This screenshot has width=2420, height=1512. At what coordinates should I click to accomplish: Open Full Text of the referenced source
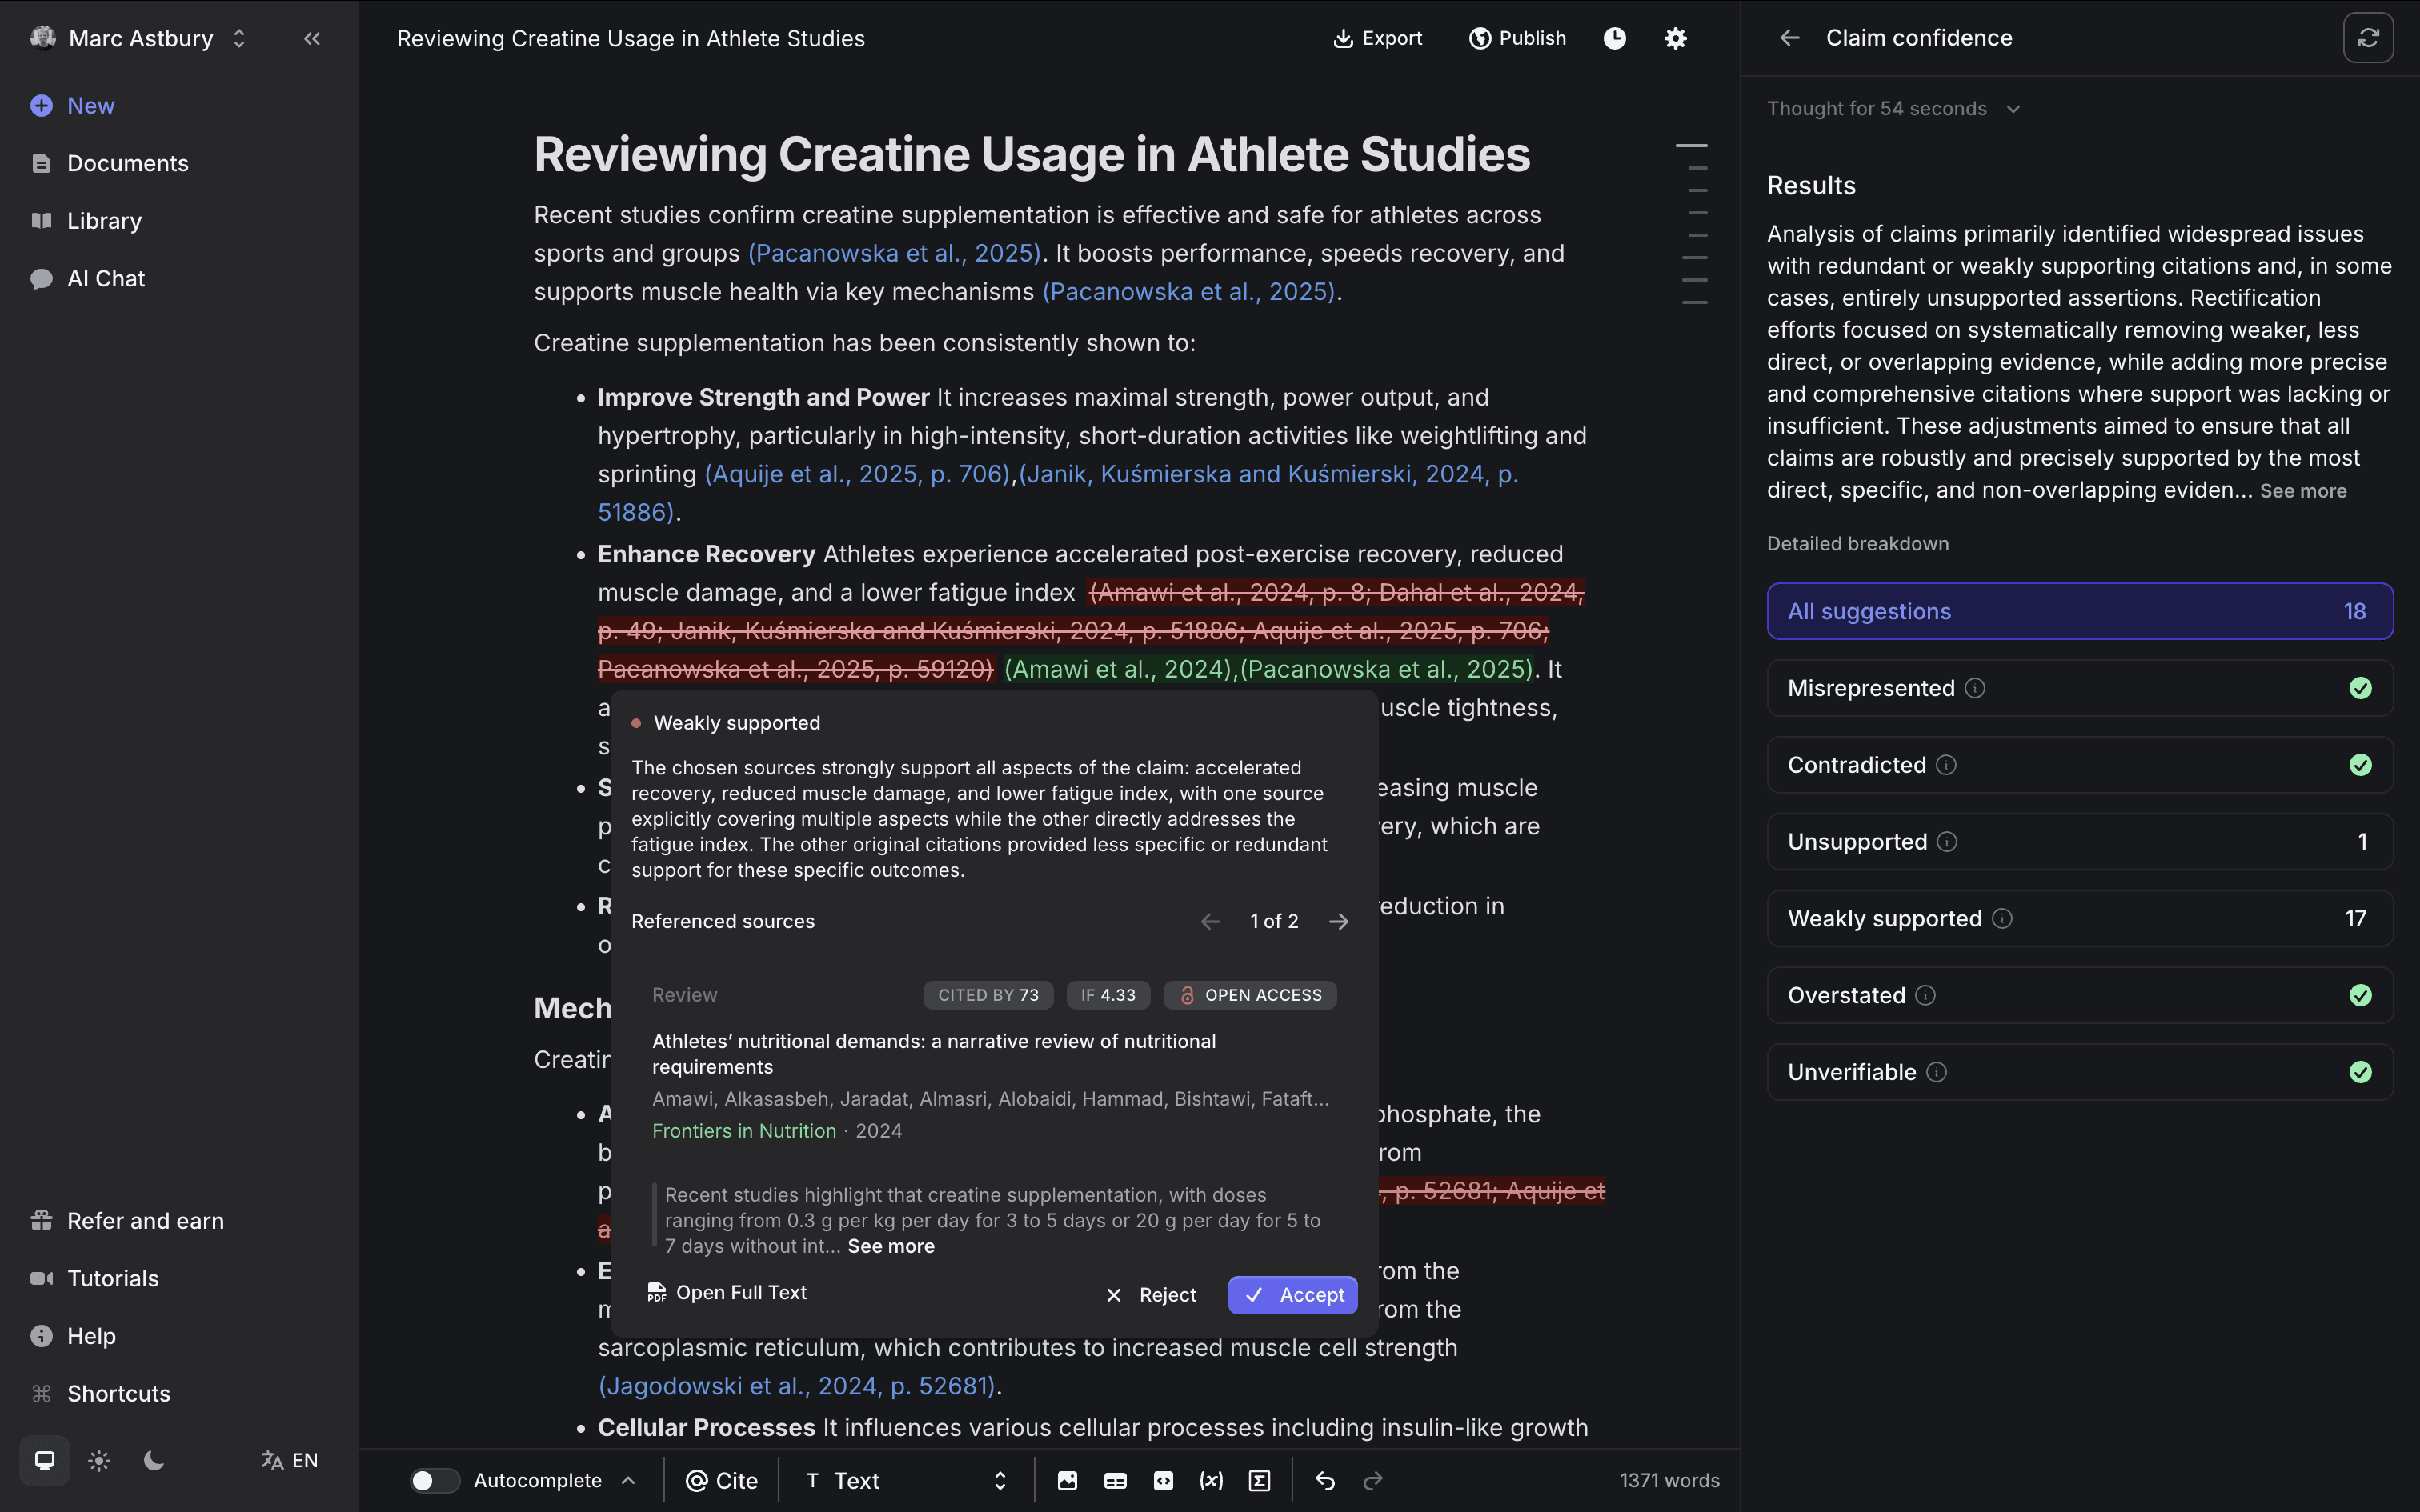click(727, 1292)
